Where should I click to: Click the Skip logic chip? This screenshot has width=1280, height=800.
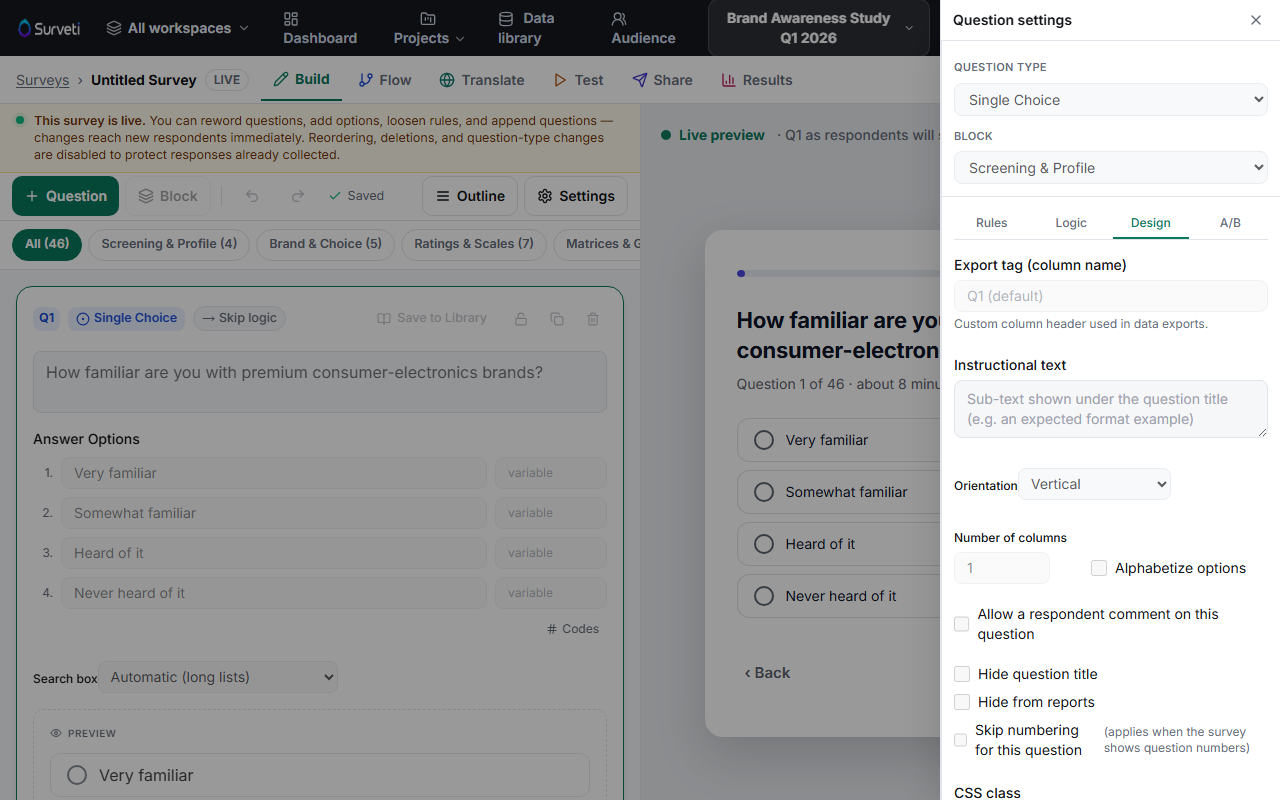pyautogui.click(x=239, y=318)
